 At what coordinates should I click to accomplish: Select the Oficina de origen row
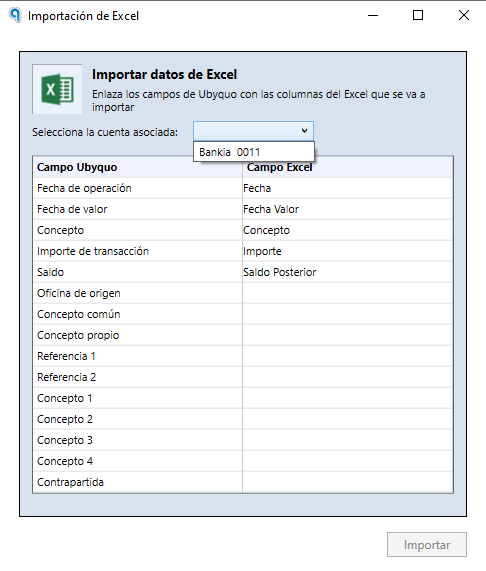click(x=243, y=293)
